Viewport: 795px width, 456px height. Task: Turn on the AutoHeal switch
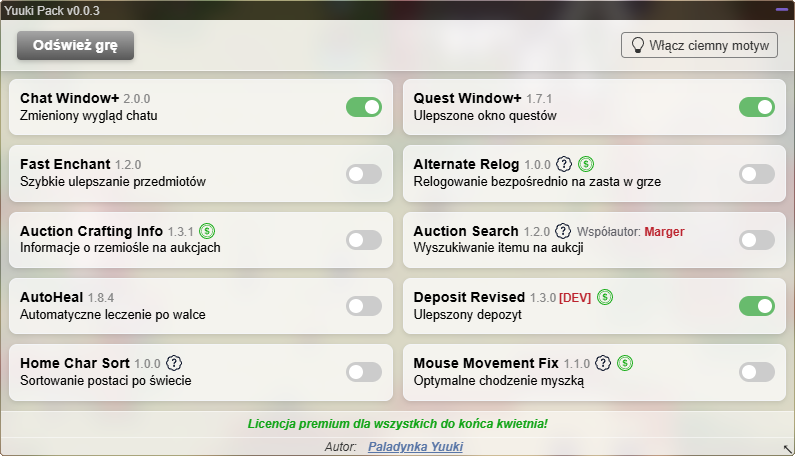tap(364, 306)
